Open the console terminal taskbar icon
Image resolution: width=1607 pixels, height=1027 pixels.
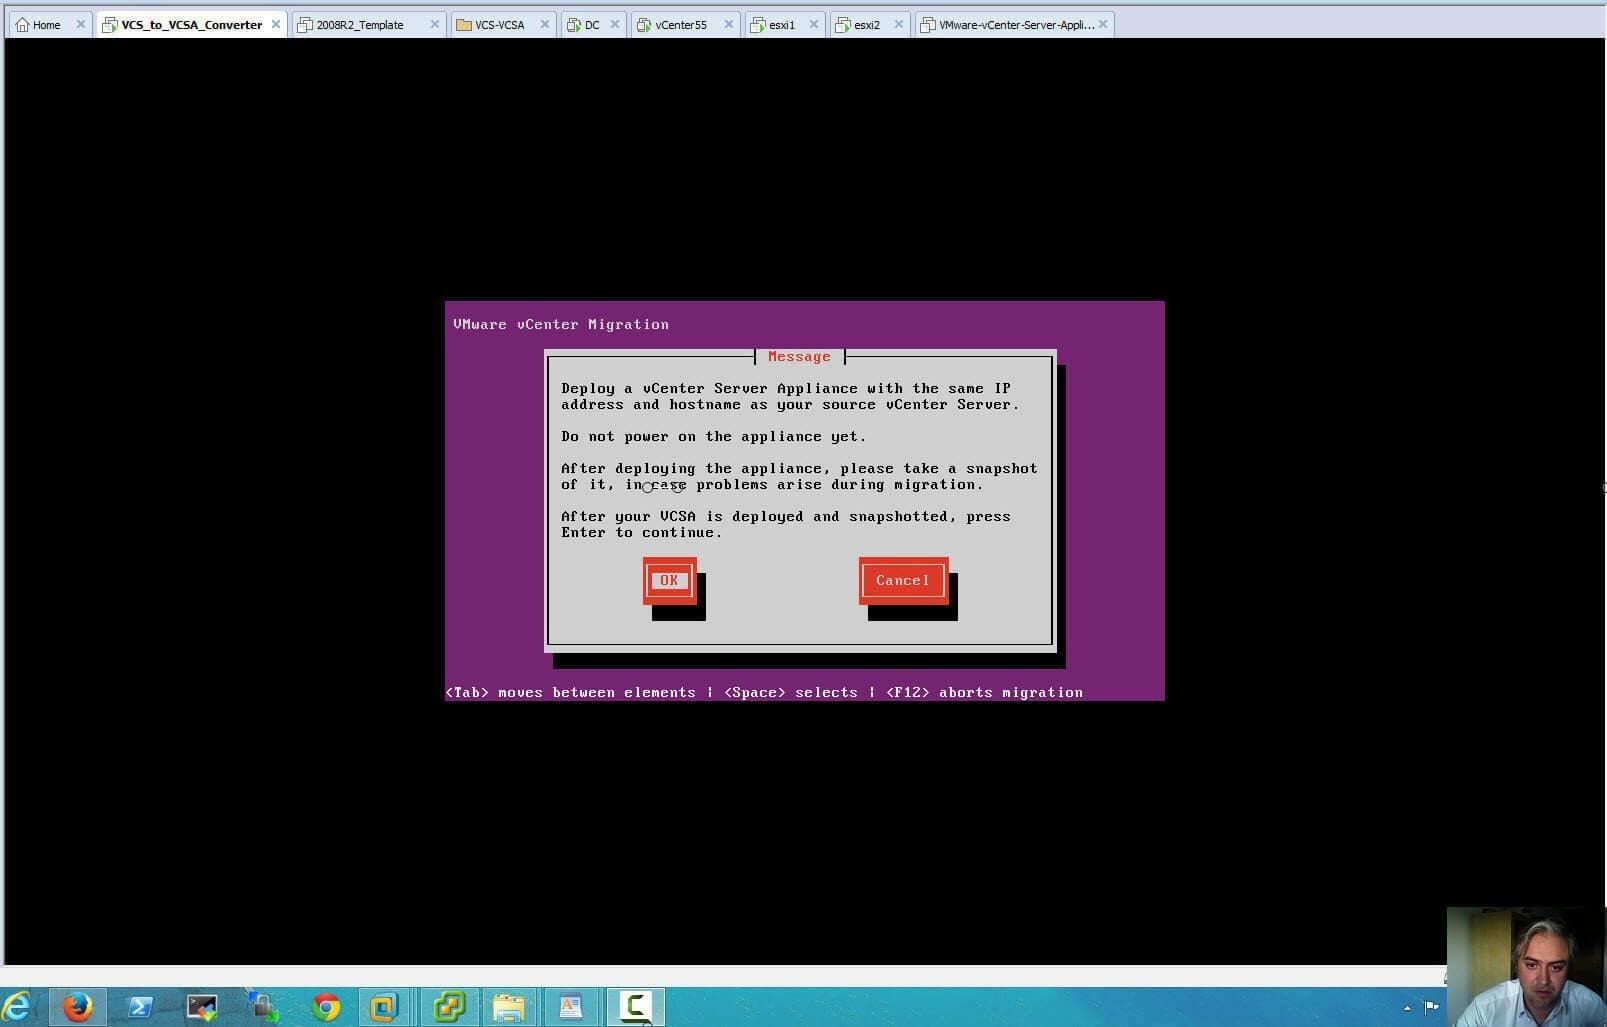coord(201,1007)
